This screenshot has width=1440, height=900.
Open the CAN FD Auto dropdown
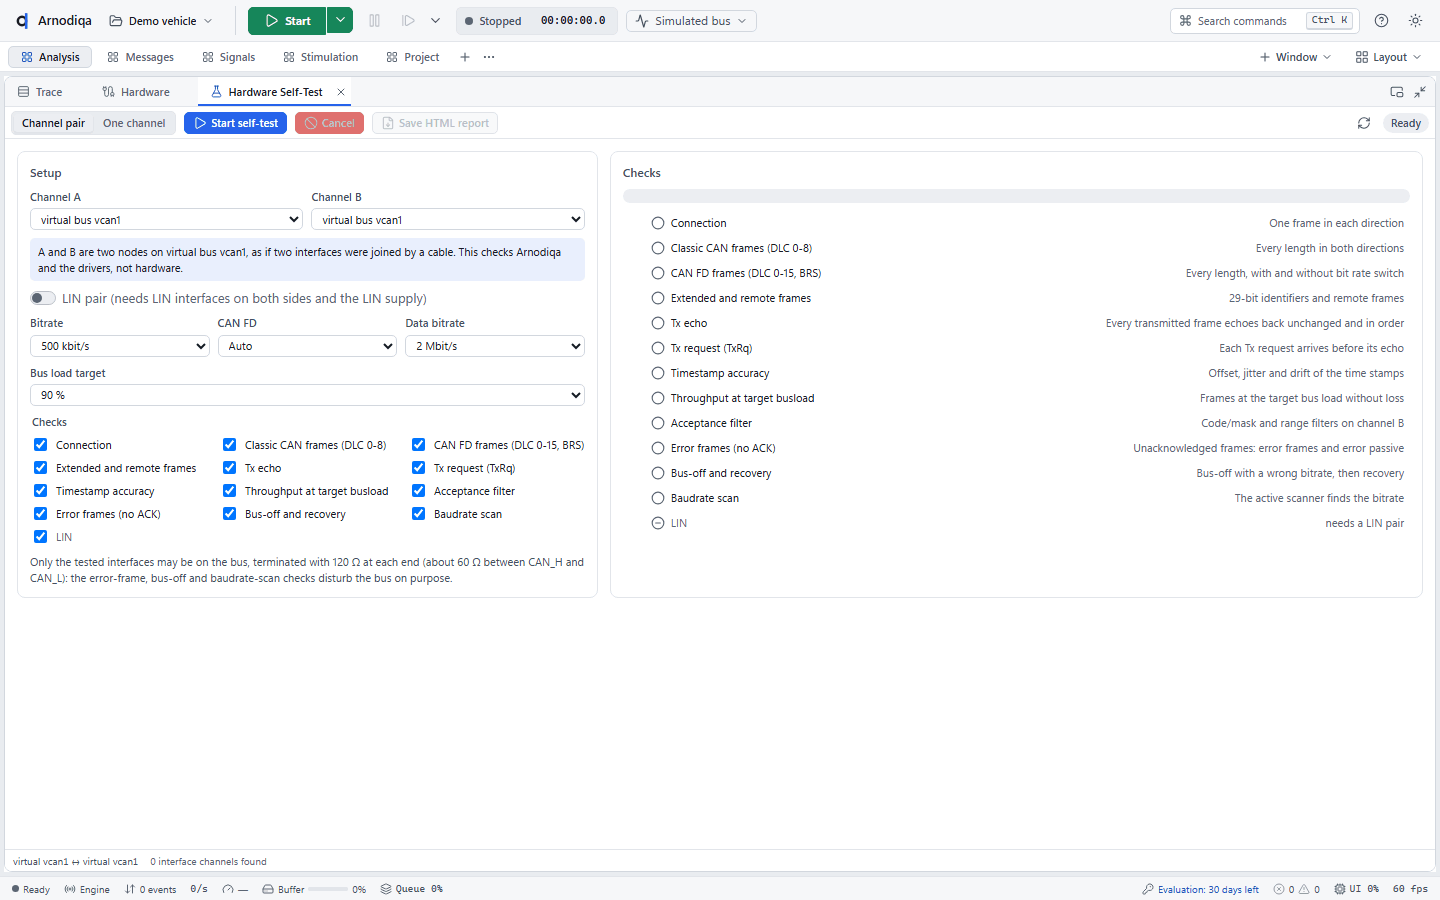coord(307,346)
